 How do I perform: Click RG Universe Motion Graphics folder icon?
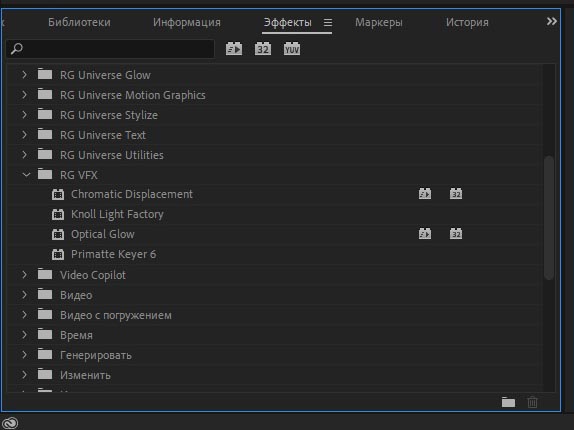[45, 94]
